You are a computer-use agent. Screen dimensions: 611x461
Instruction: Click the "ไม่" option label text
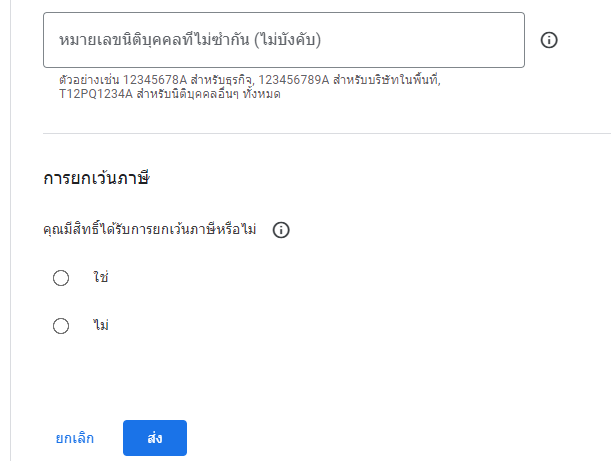pyautogui.click(x=100, y=325)
